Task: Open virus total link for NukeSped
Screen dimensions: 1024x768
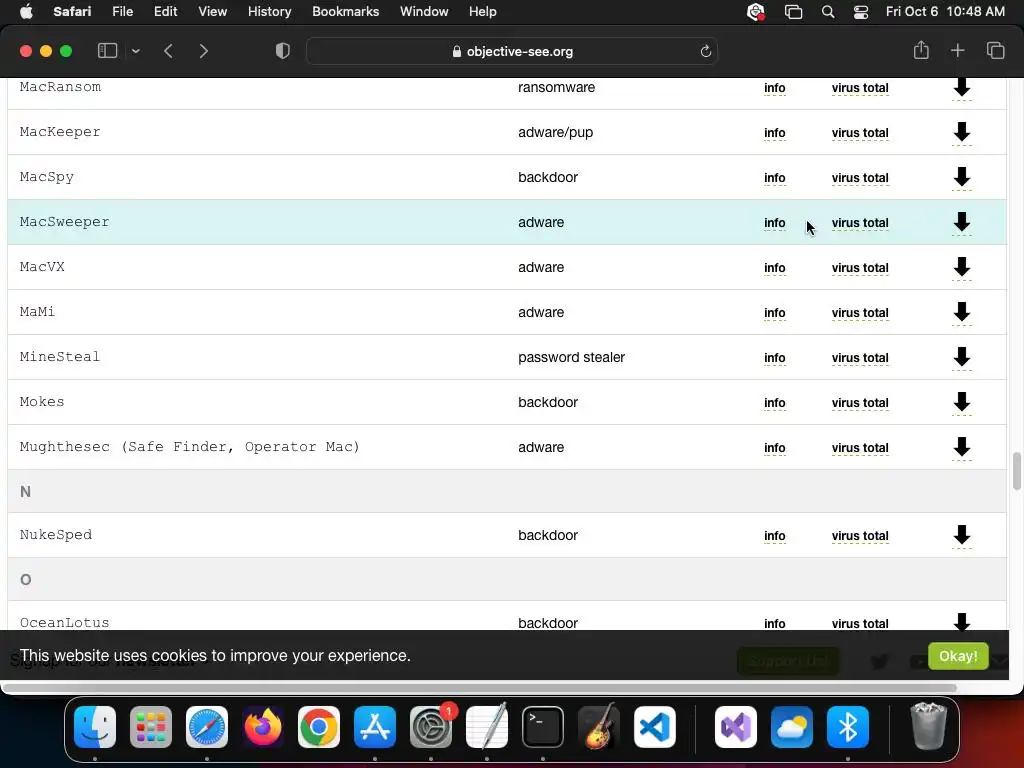Action: (x=860, y=536)
